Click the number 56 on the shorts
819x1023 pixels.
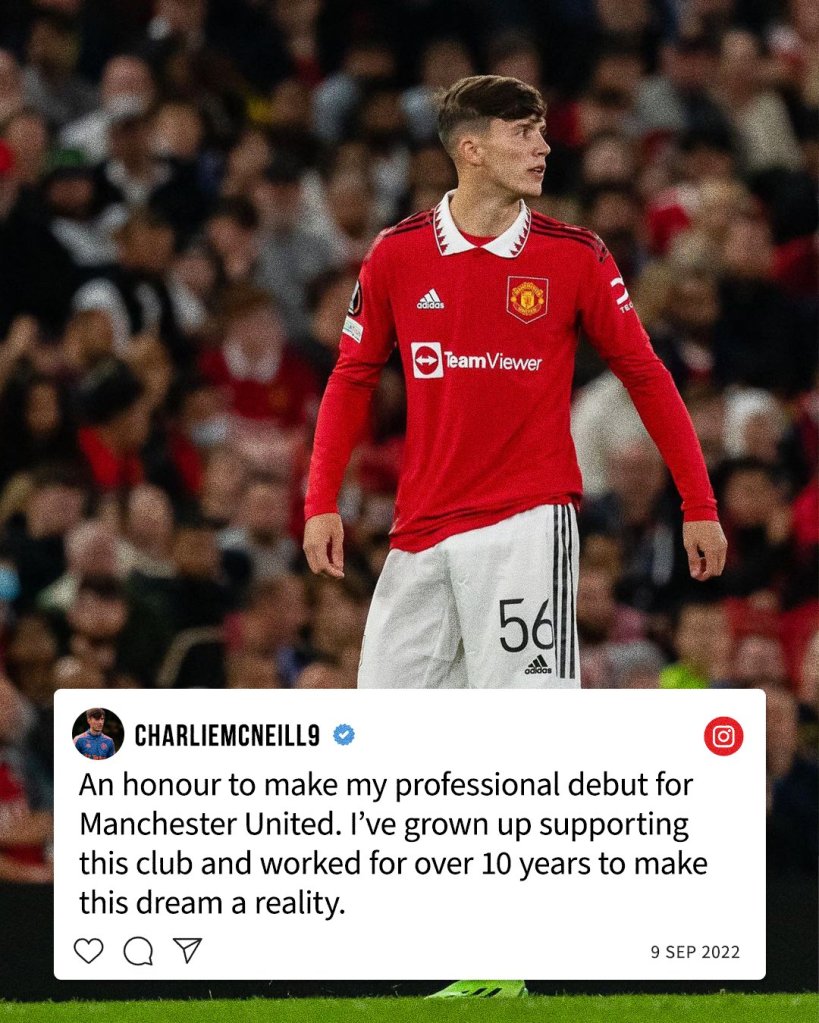526,626
